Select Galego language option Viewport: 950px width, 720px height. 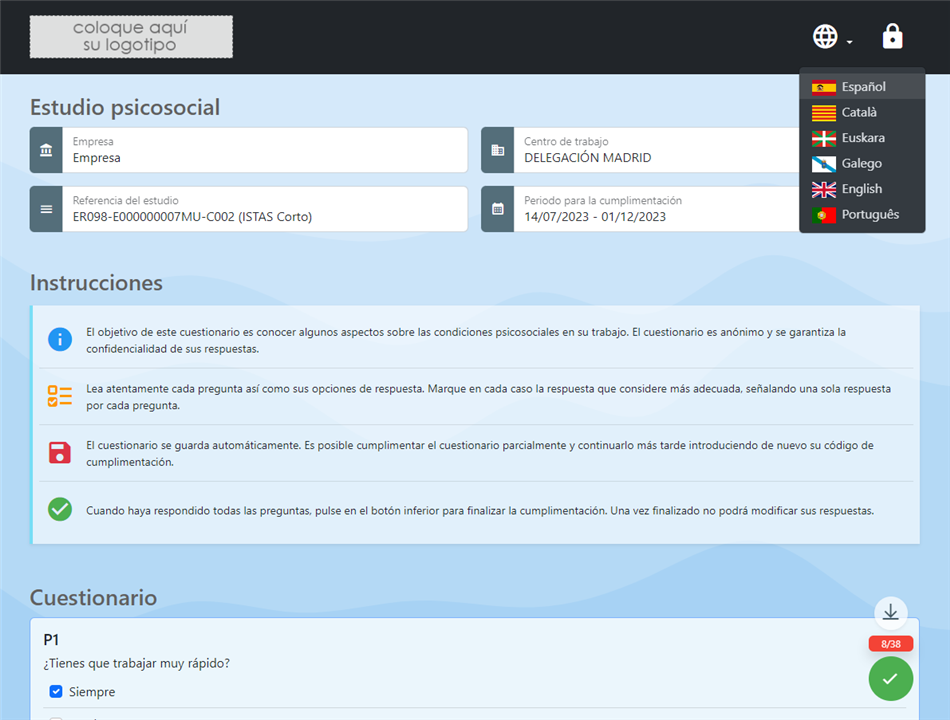[861, 163]
